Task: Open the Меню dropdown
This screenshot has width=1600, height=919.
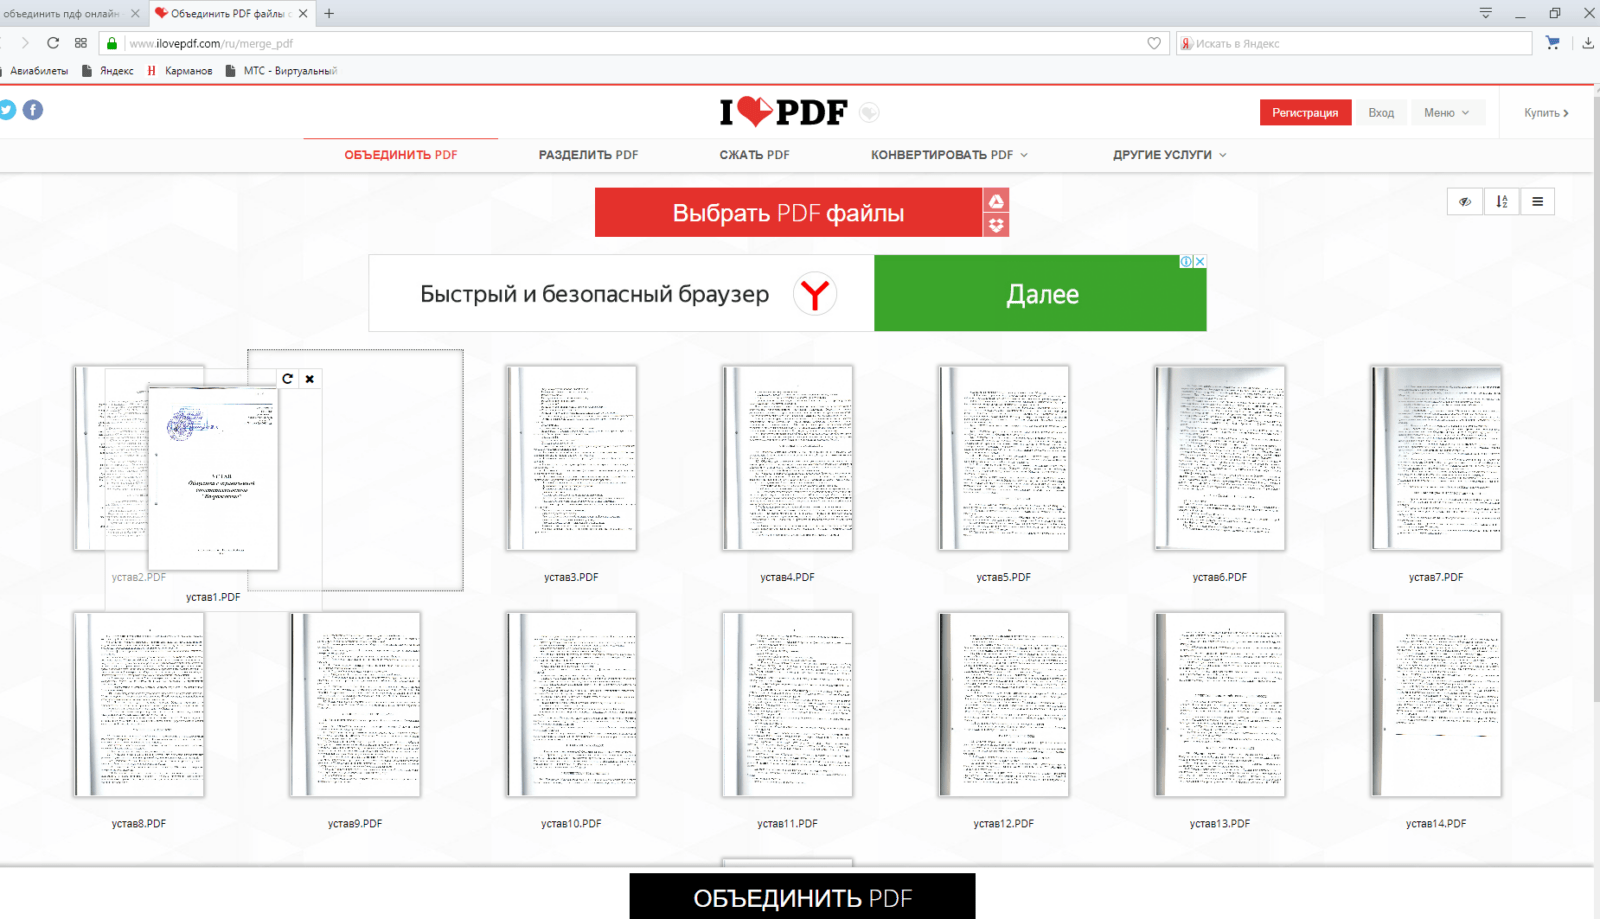Action: 1446,112
